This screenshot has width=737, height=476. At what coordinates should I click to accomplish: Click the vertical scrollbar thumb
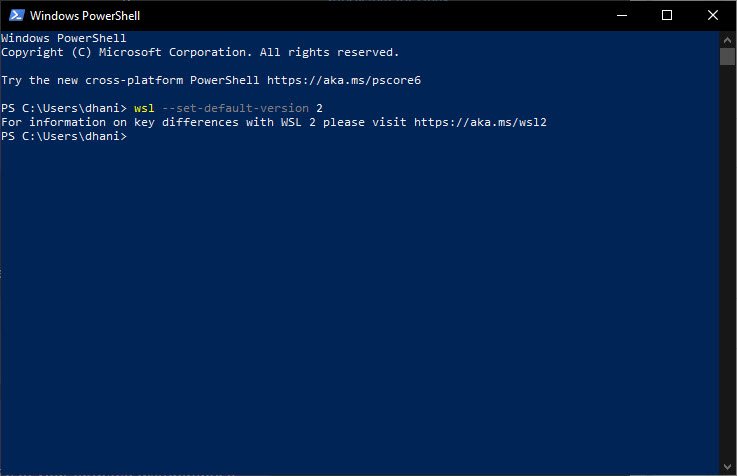tap(727, 56)
